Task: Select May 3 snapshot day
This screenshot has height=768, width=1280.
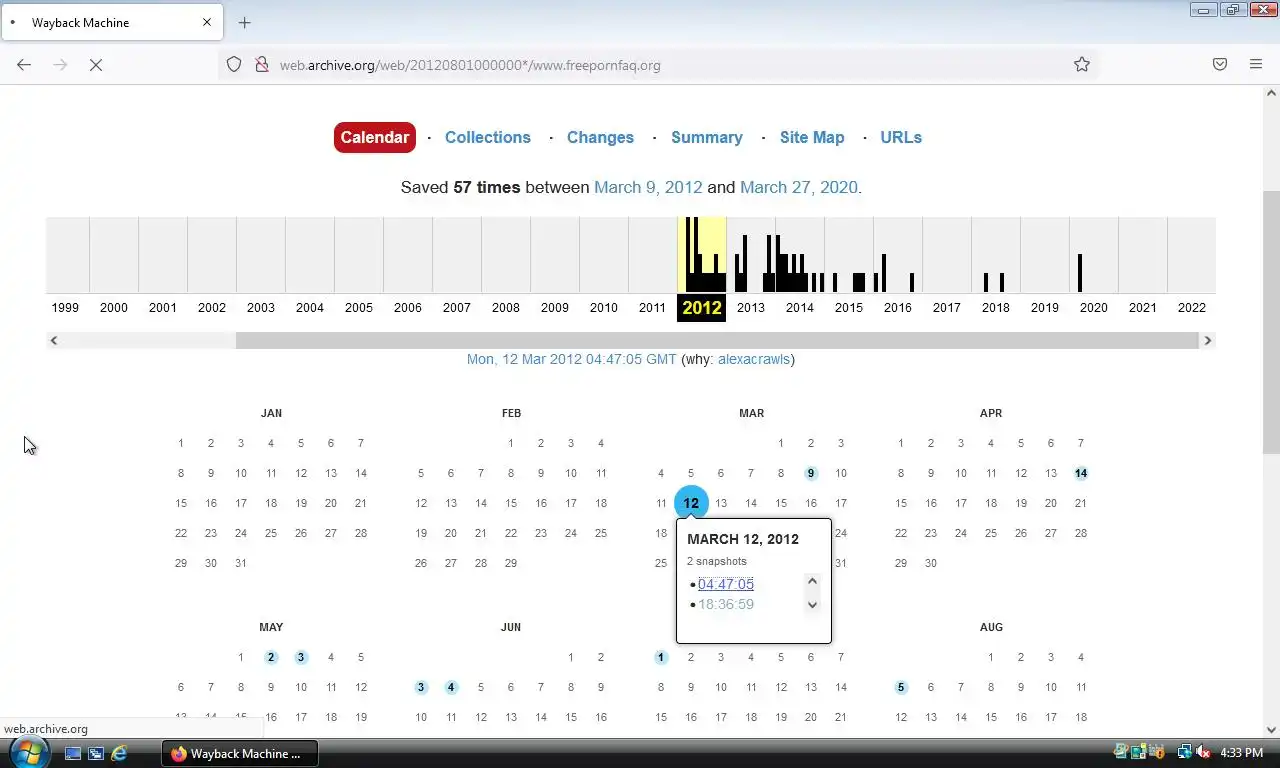Action: [301, 657]
